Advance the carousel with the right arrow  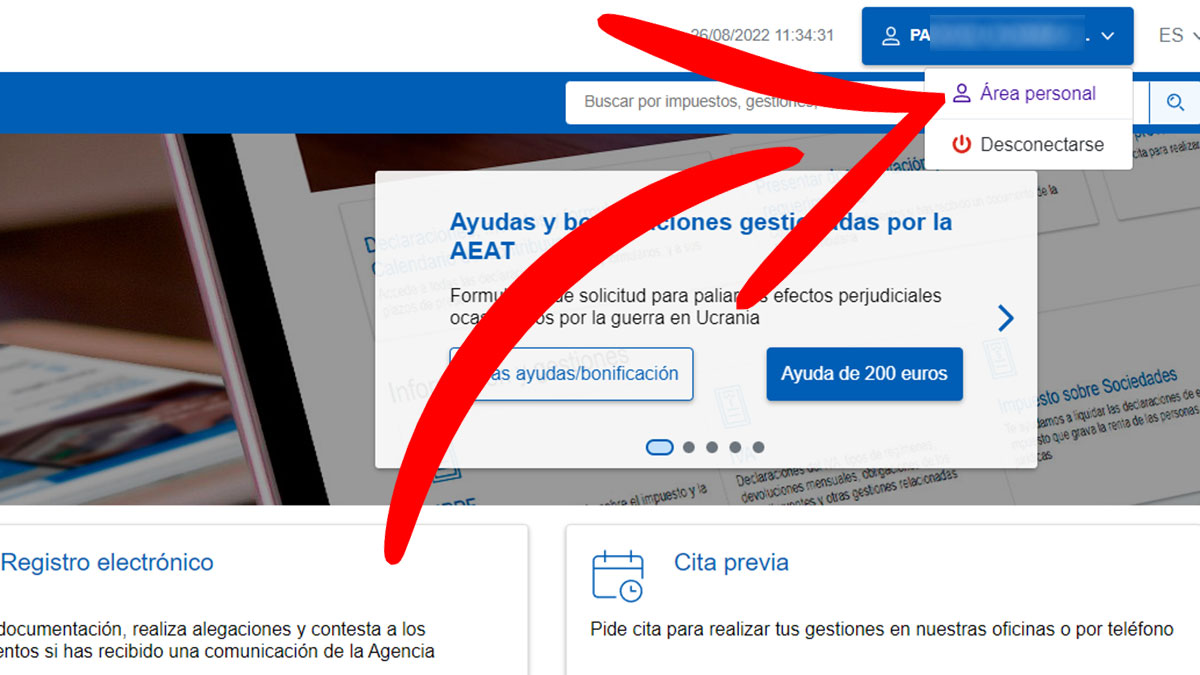click(x=1006, y=318)
